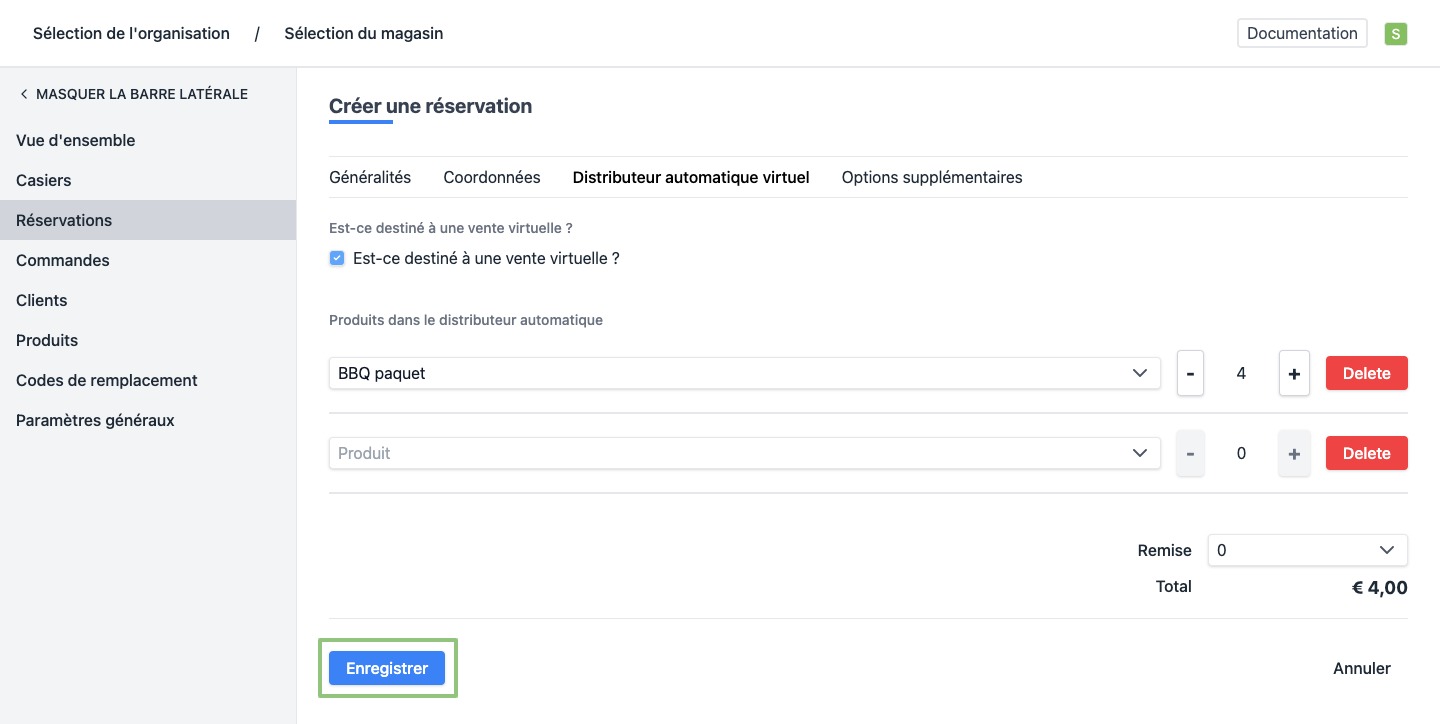Click minus on the empty product row
The width and height of the screenshot is (1440, 724).
click(1190, 454)
